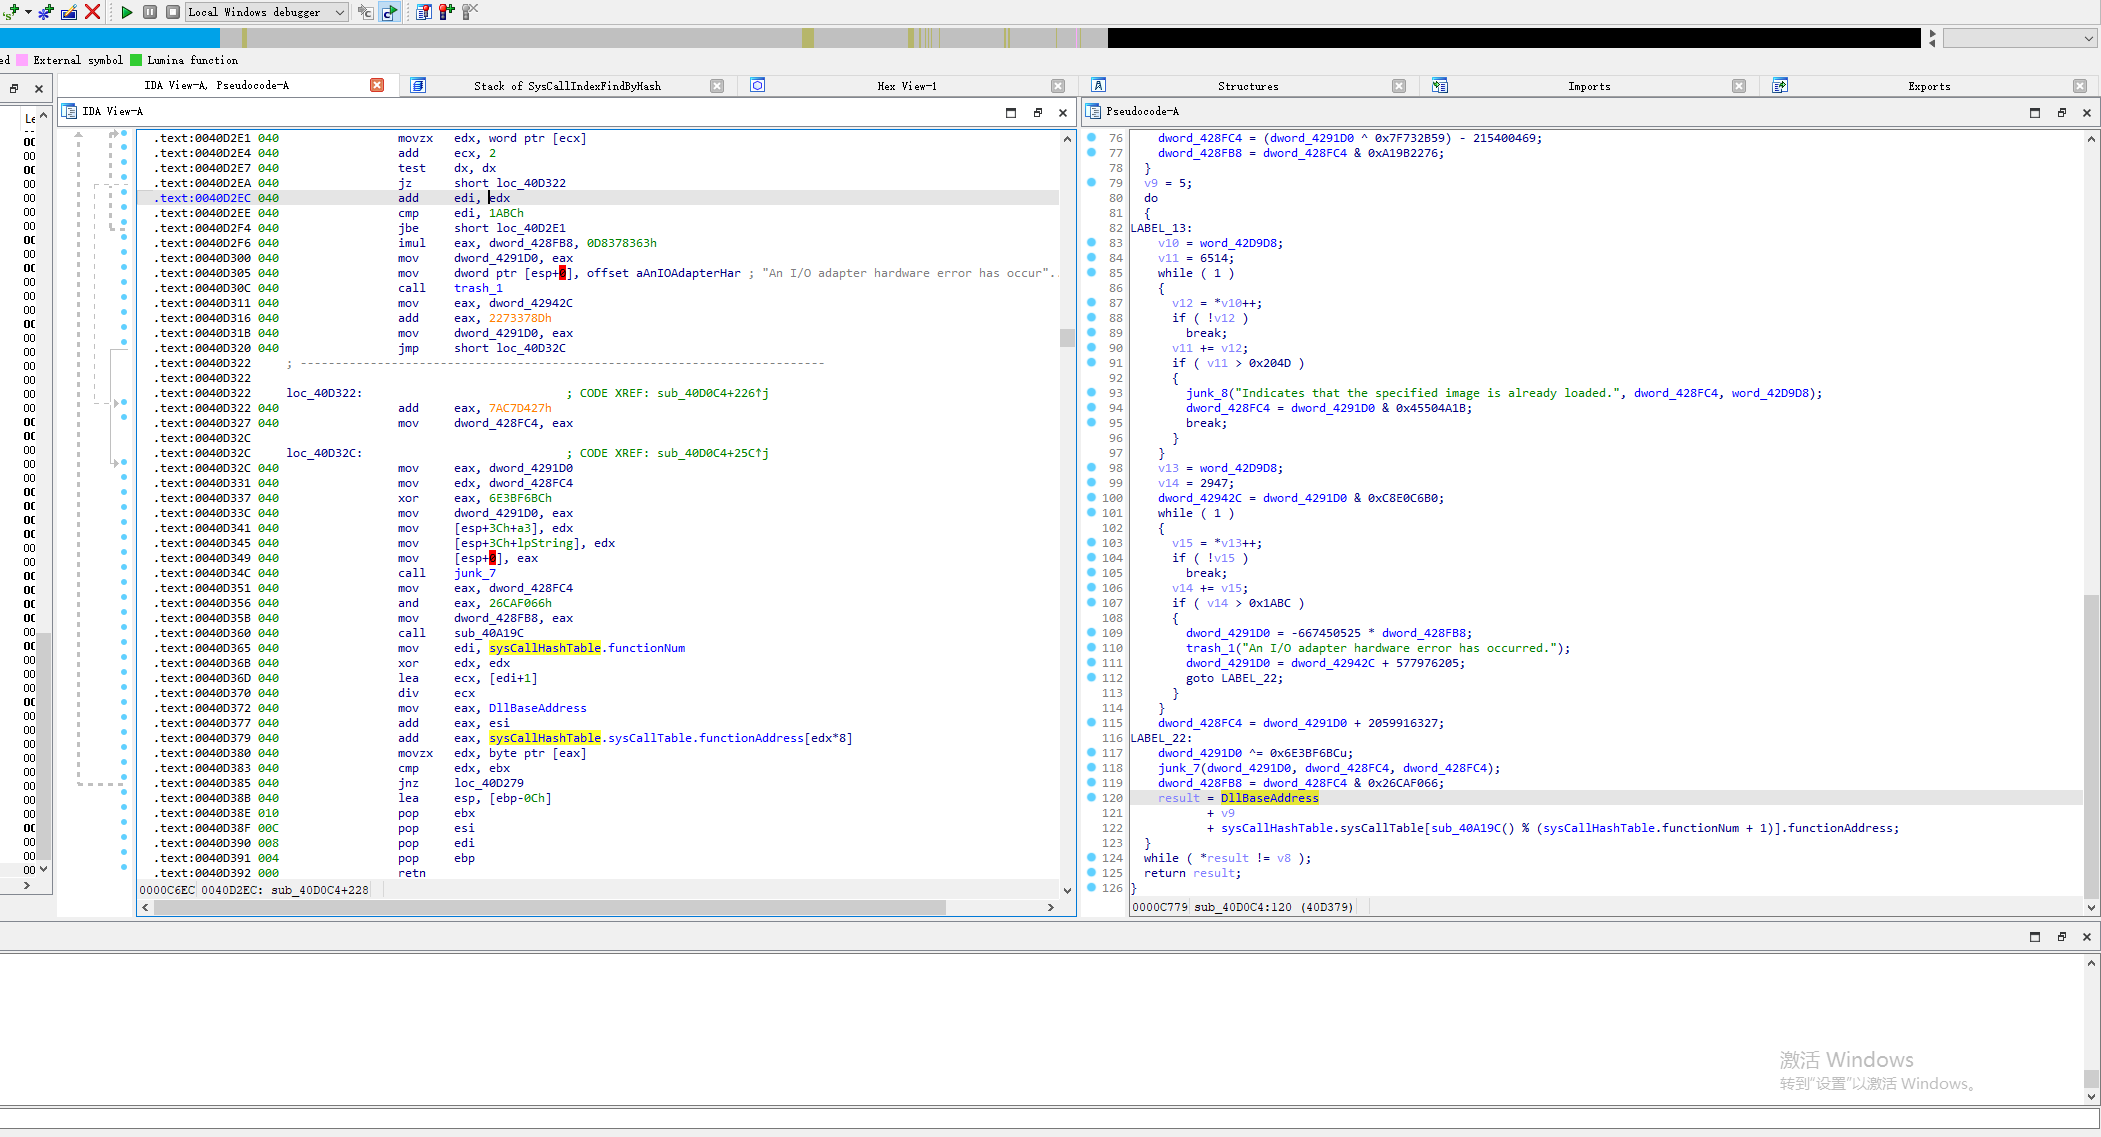Click DllBaseAddress in pseudocode line 120
Image resolution: width=2101 pixels, height=1137 pixels.
click(x=1269, y=798)
